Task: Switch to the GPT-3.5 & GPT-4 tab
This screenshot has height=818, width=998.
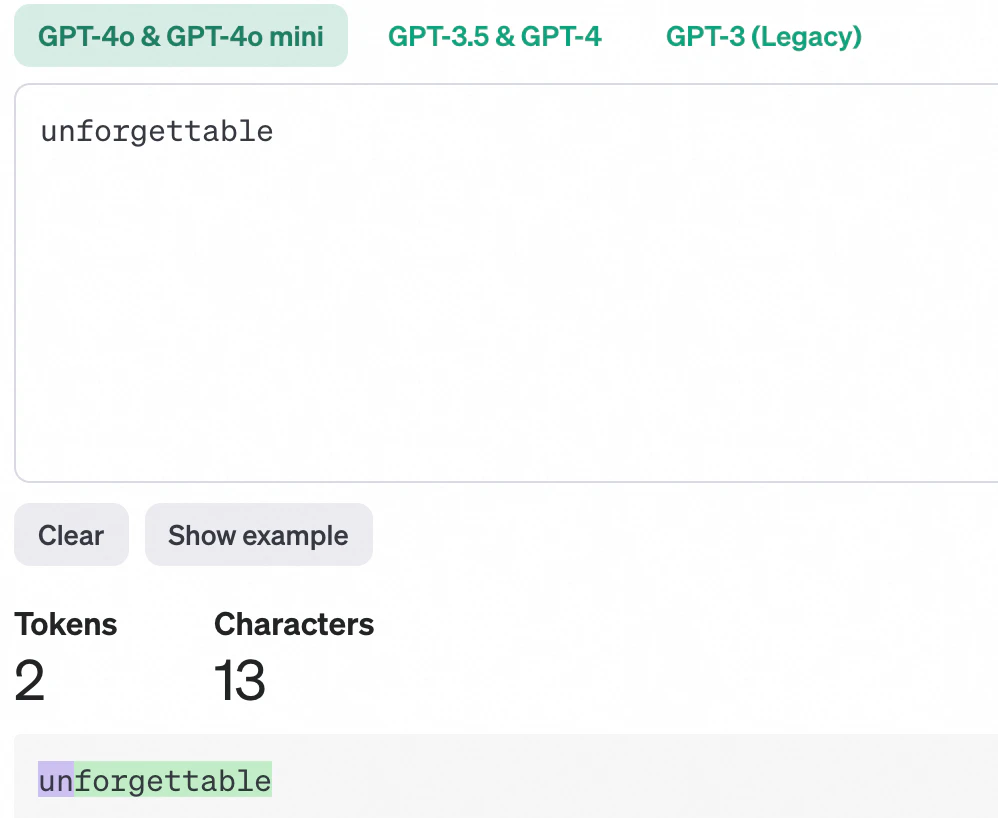Action: [x=495, y=36]
